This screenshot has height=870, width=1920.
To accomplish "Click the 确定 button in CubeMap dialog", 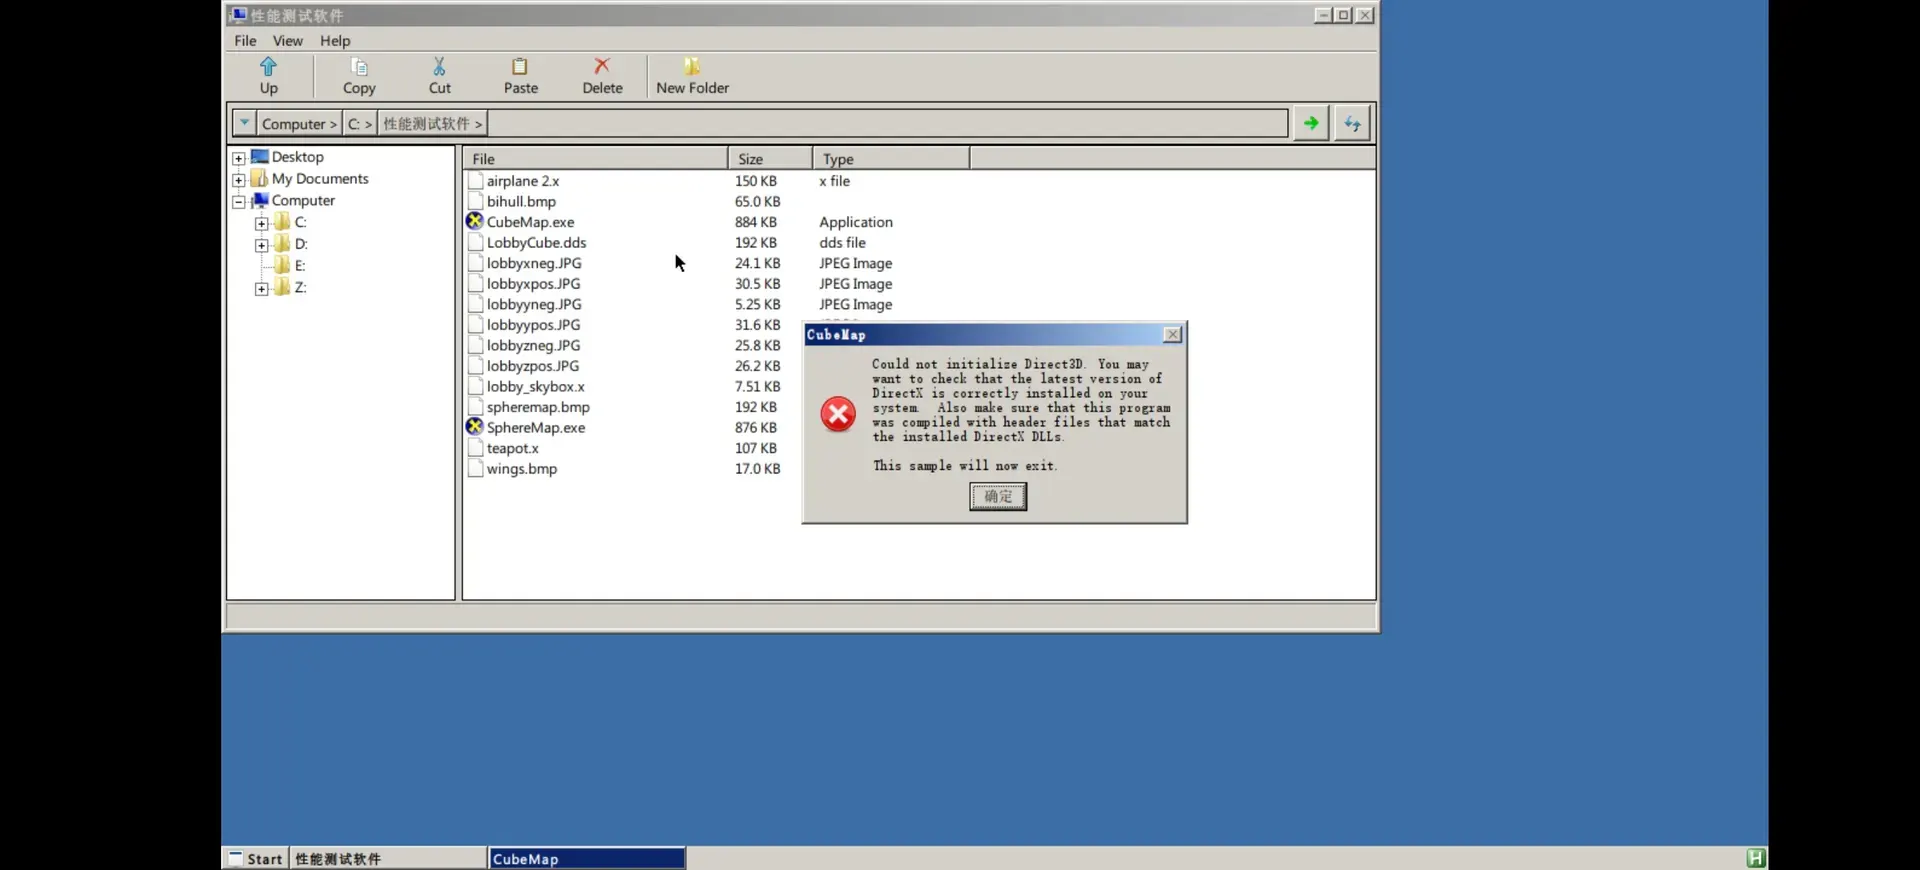I will (998, 496).
